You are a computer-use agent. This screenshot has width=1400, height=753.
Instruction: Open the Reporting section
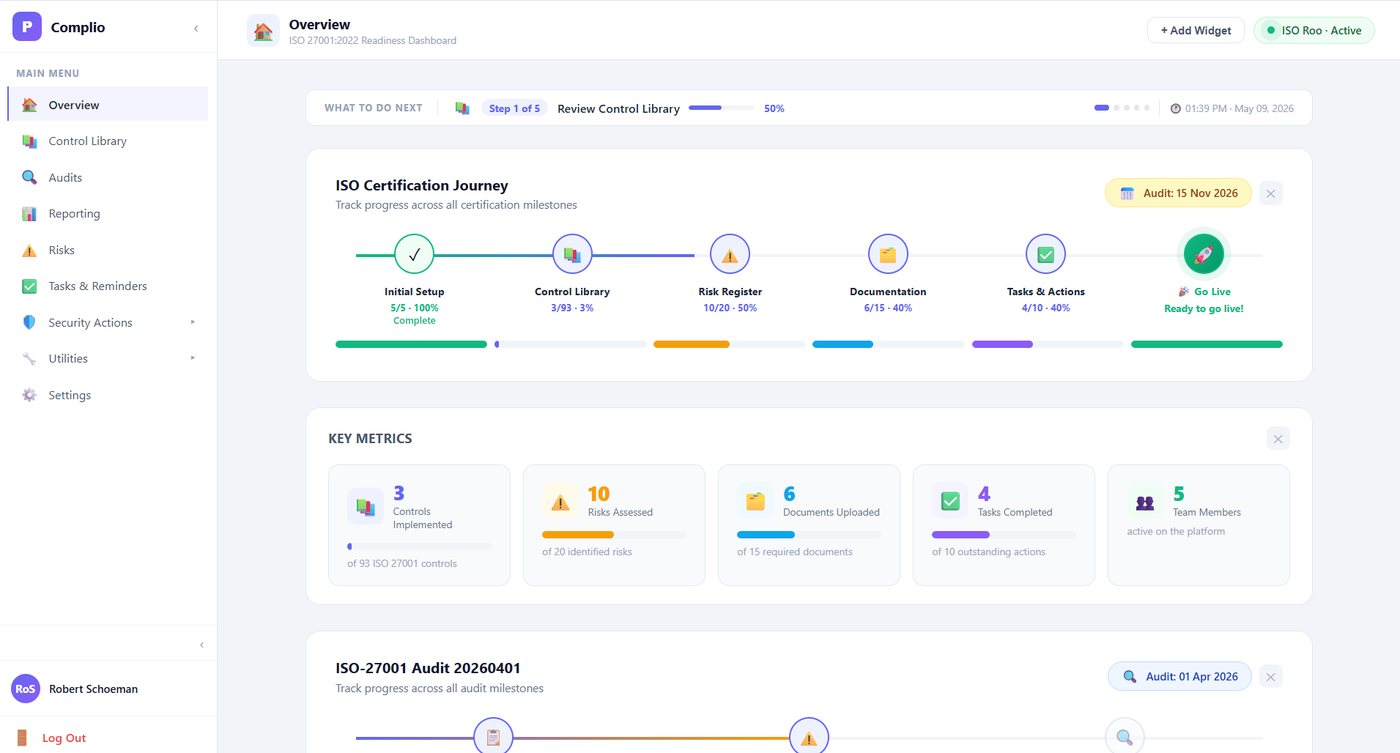click(x=108, y=213)
